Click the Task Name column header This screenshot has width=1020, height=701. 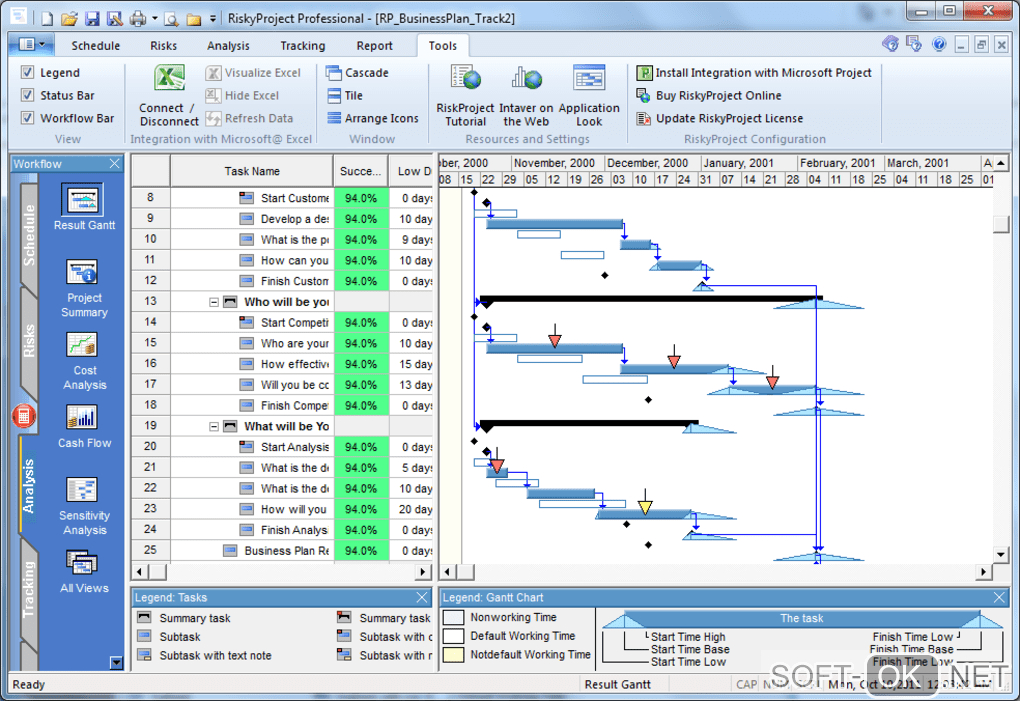click(252, 171)
